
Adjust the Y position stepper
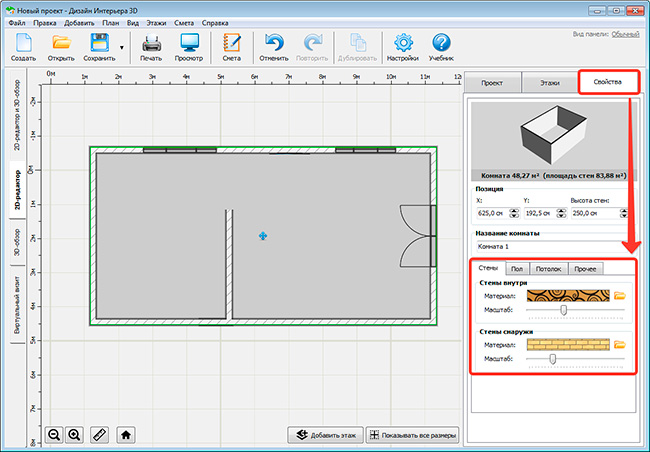561,213
